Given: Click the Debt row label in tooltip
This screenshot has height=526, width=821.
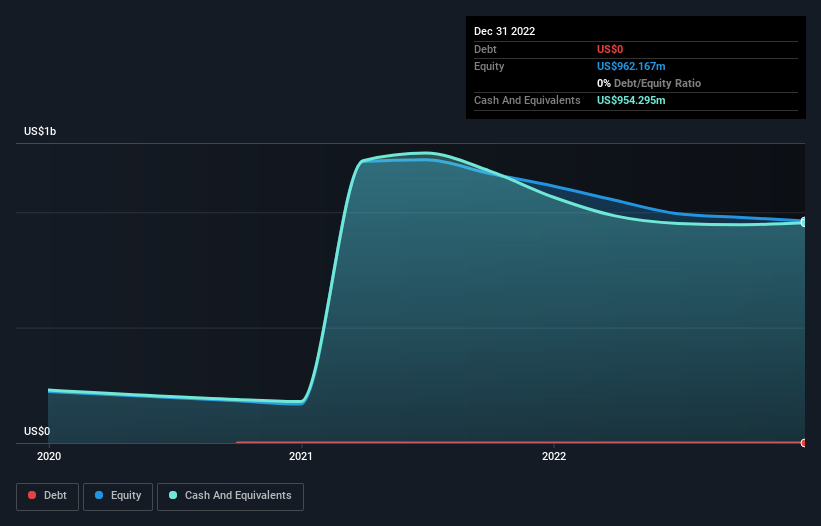Looking at the screenshot, I should click(x=485, y=49).
